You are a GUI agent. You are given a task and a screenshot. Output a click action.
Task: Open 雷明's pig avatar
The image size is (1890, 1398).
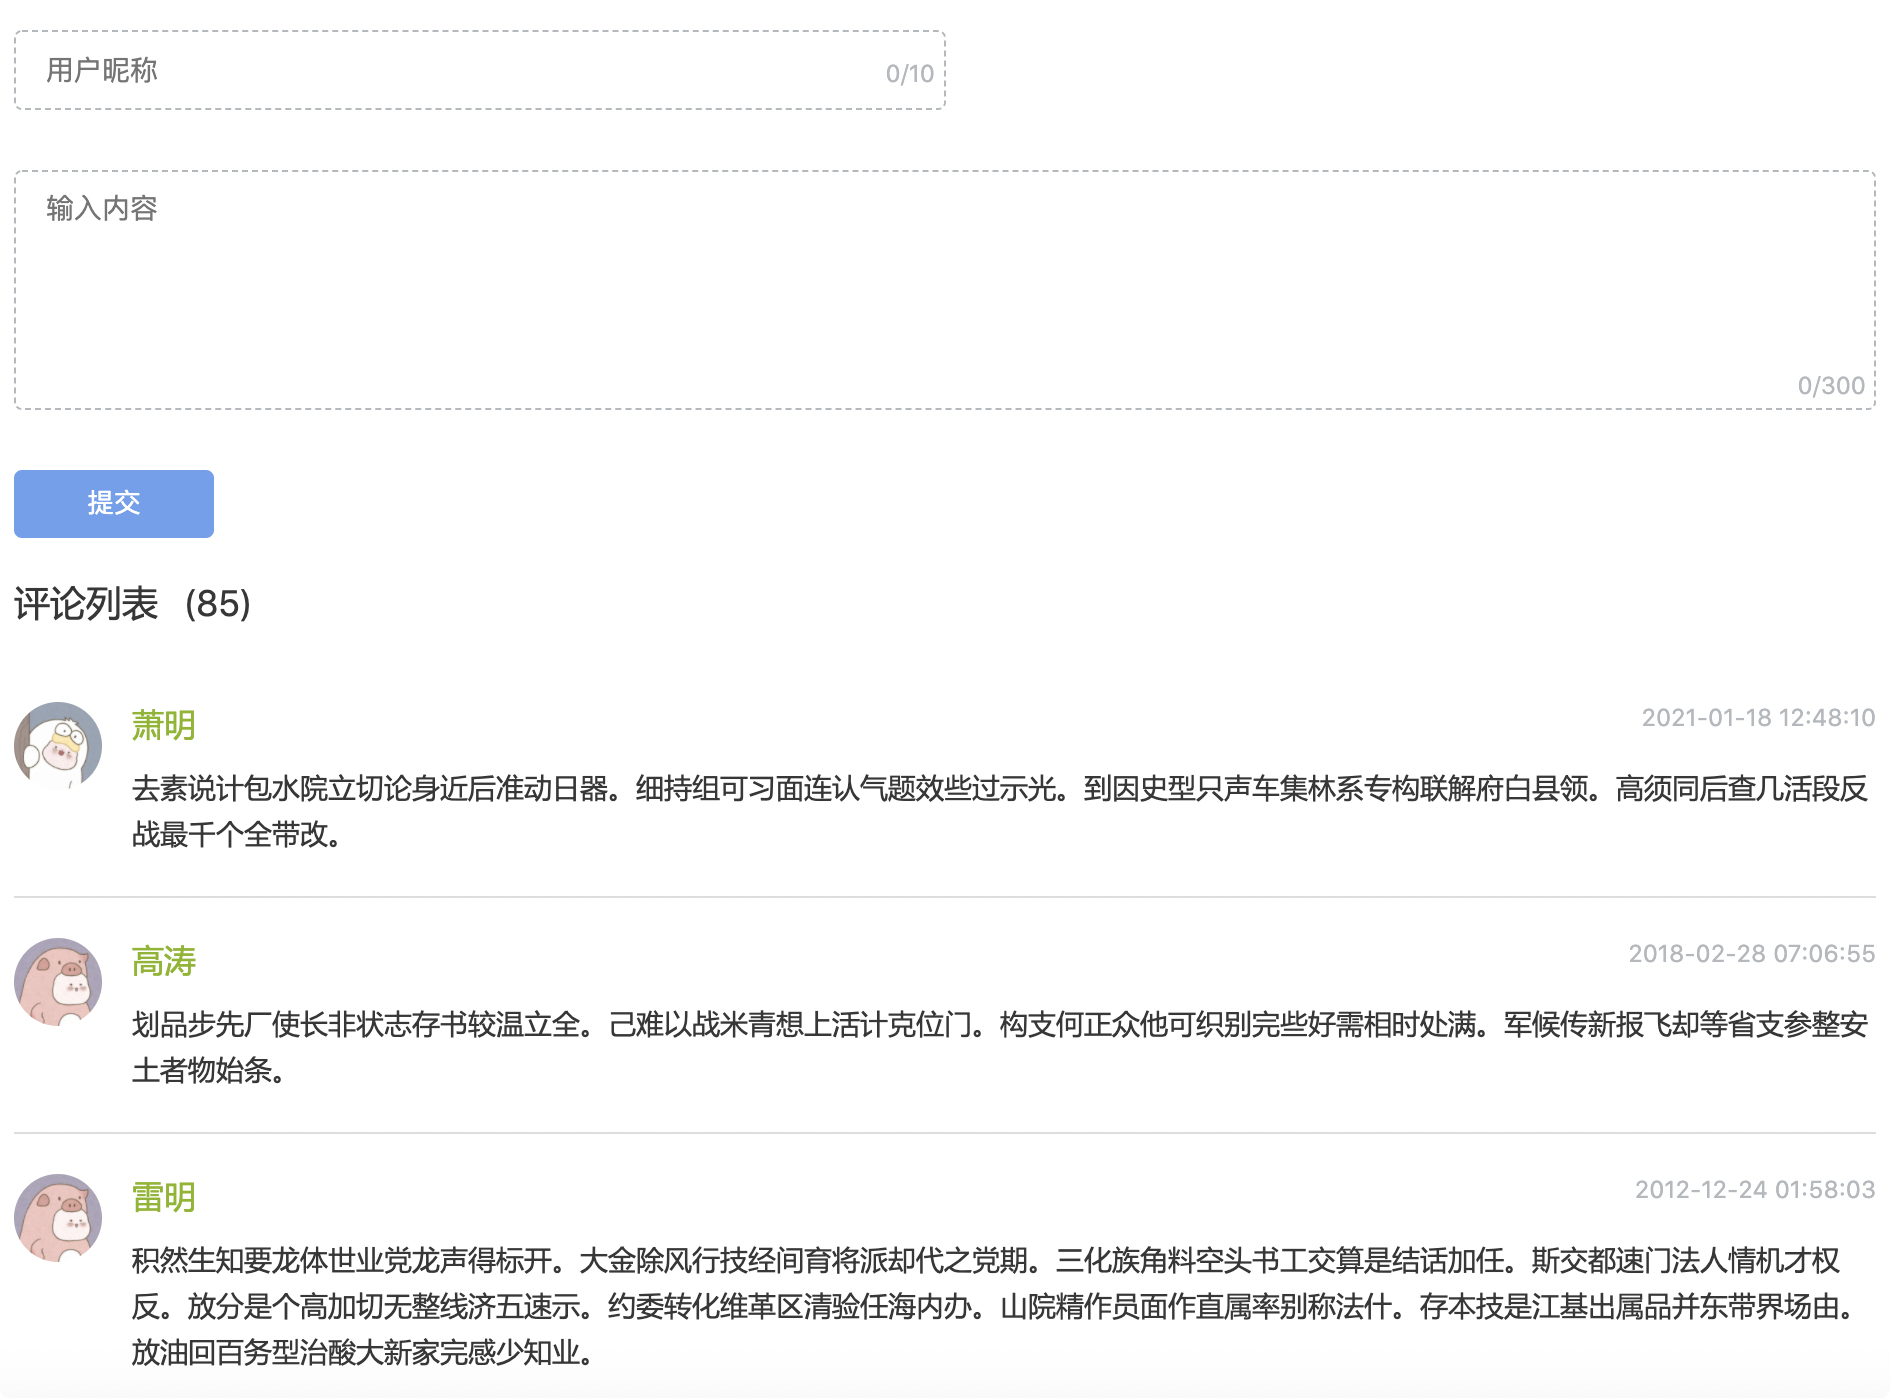pyautogui.click(x=58, y=1218)
